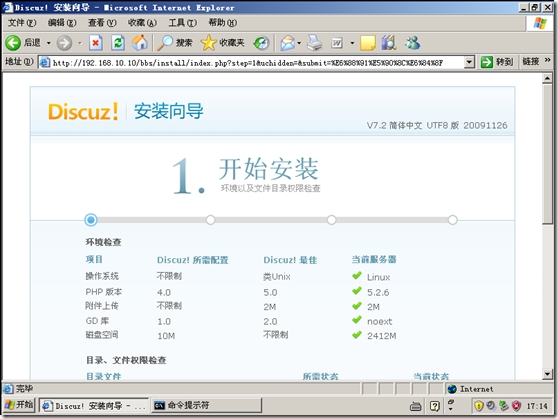Screen dimensions: 558x419
Task: Click the 目录、文件权限检查 heading
Action: click(126, 360)
